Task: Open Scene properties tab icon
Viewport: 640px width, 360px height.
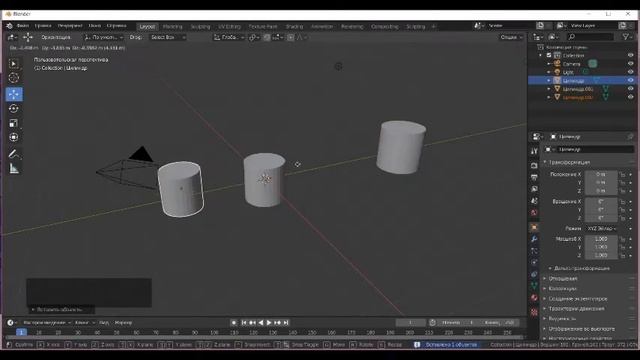Action: (x=534, y=201)
